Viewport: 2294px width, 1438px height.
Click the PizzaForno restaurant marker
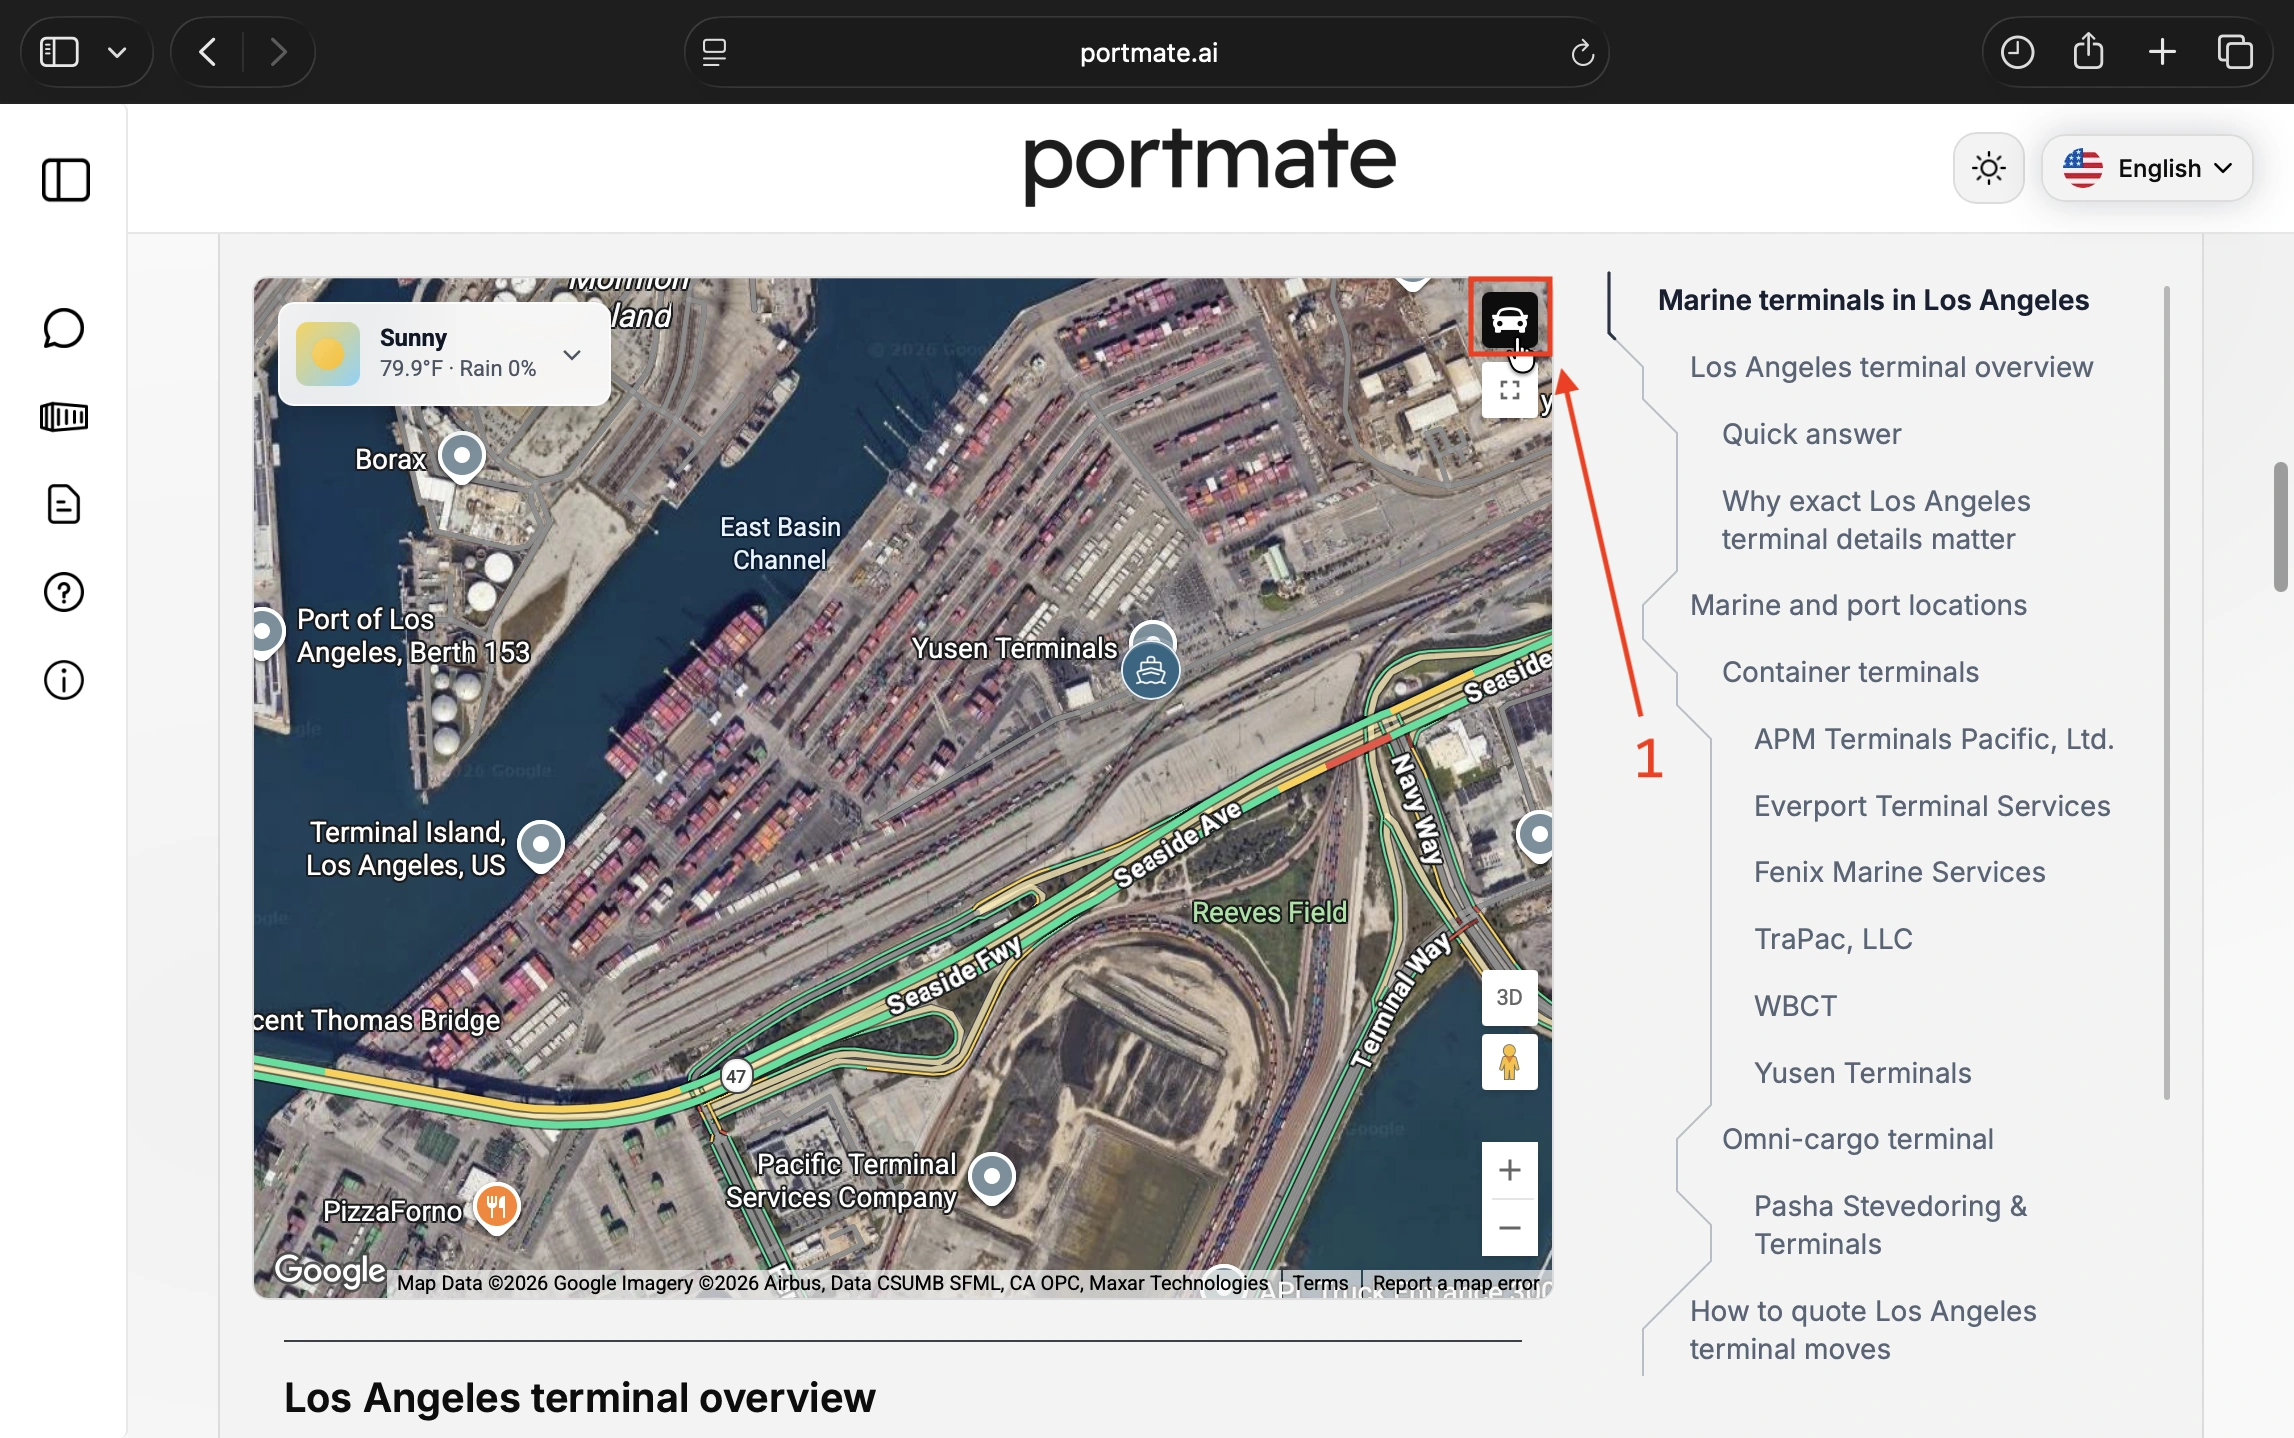click(x=496, y=1208)
